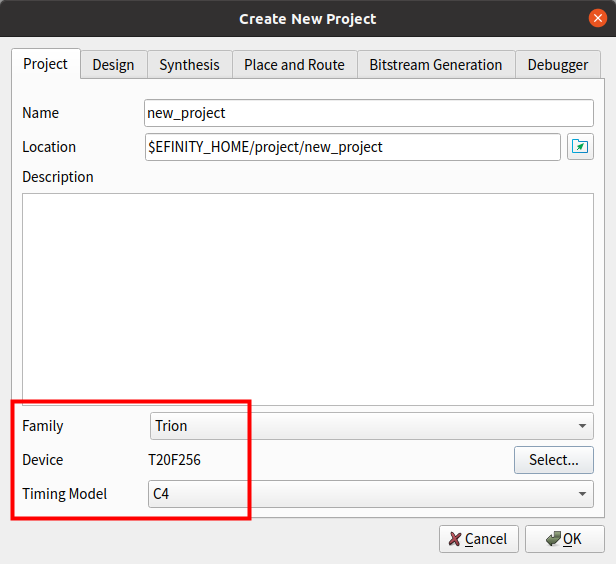Switch to the Synthesis tab
616x564 pixels.
(189, 65)
